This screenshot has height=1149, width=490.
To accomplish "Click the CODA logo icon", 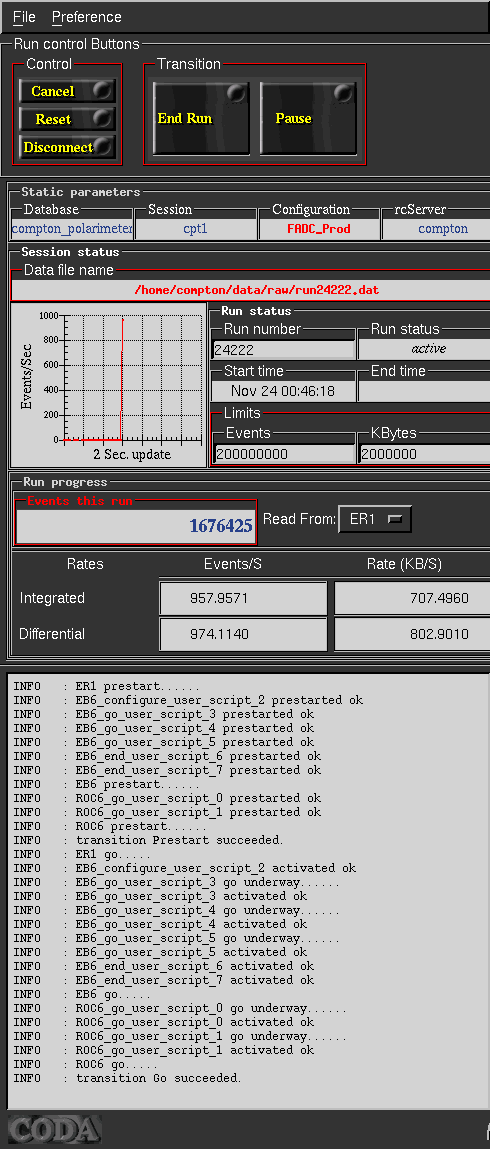I will (x=54, y=1128).
